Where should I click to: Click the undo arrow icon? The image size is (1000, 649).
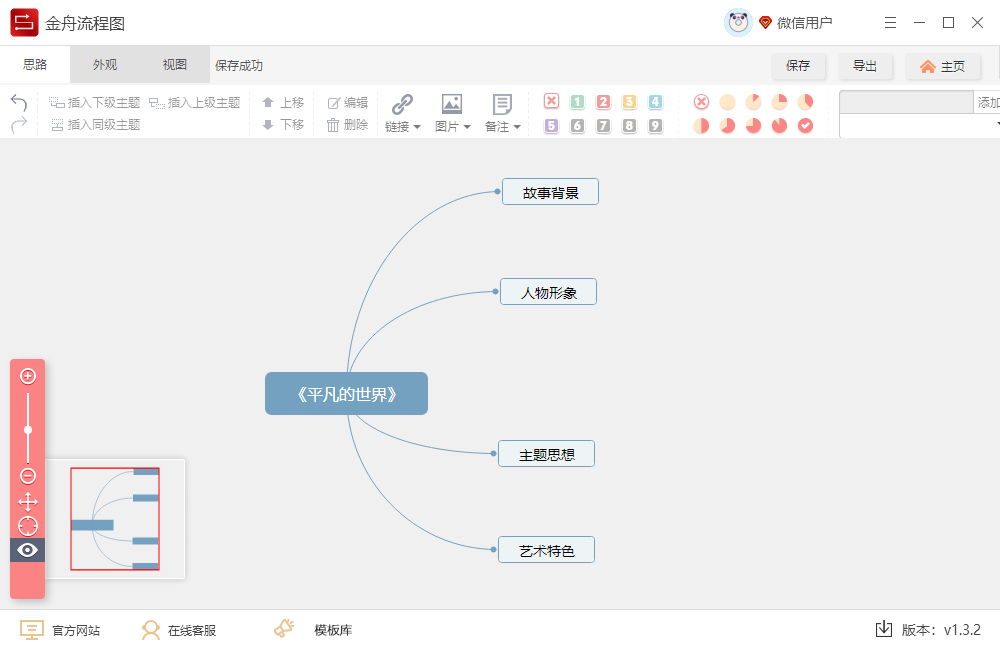click(x=18, y=101)
